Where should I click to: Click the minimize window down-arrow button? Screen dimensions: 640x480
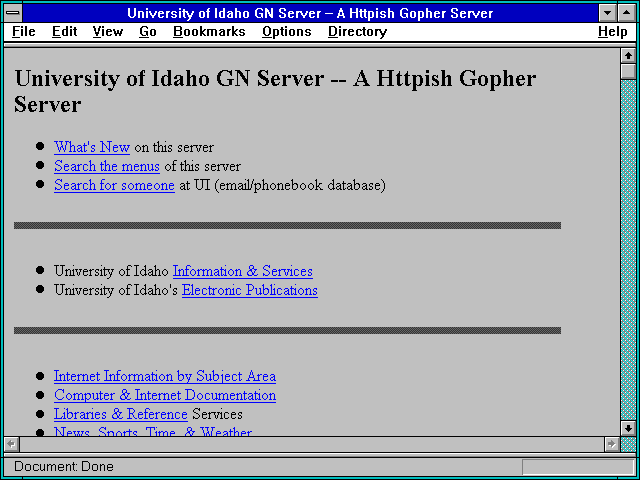point(607,13)
